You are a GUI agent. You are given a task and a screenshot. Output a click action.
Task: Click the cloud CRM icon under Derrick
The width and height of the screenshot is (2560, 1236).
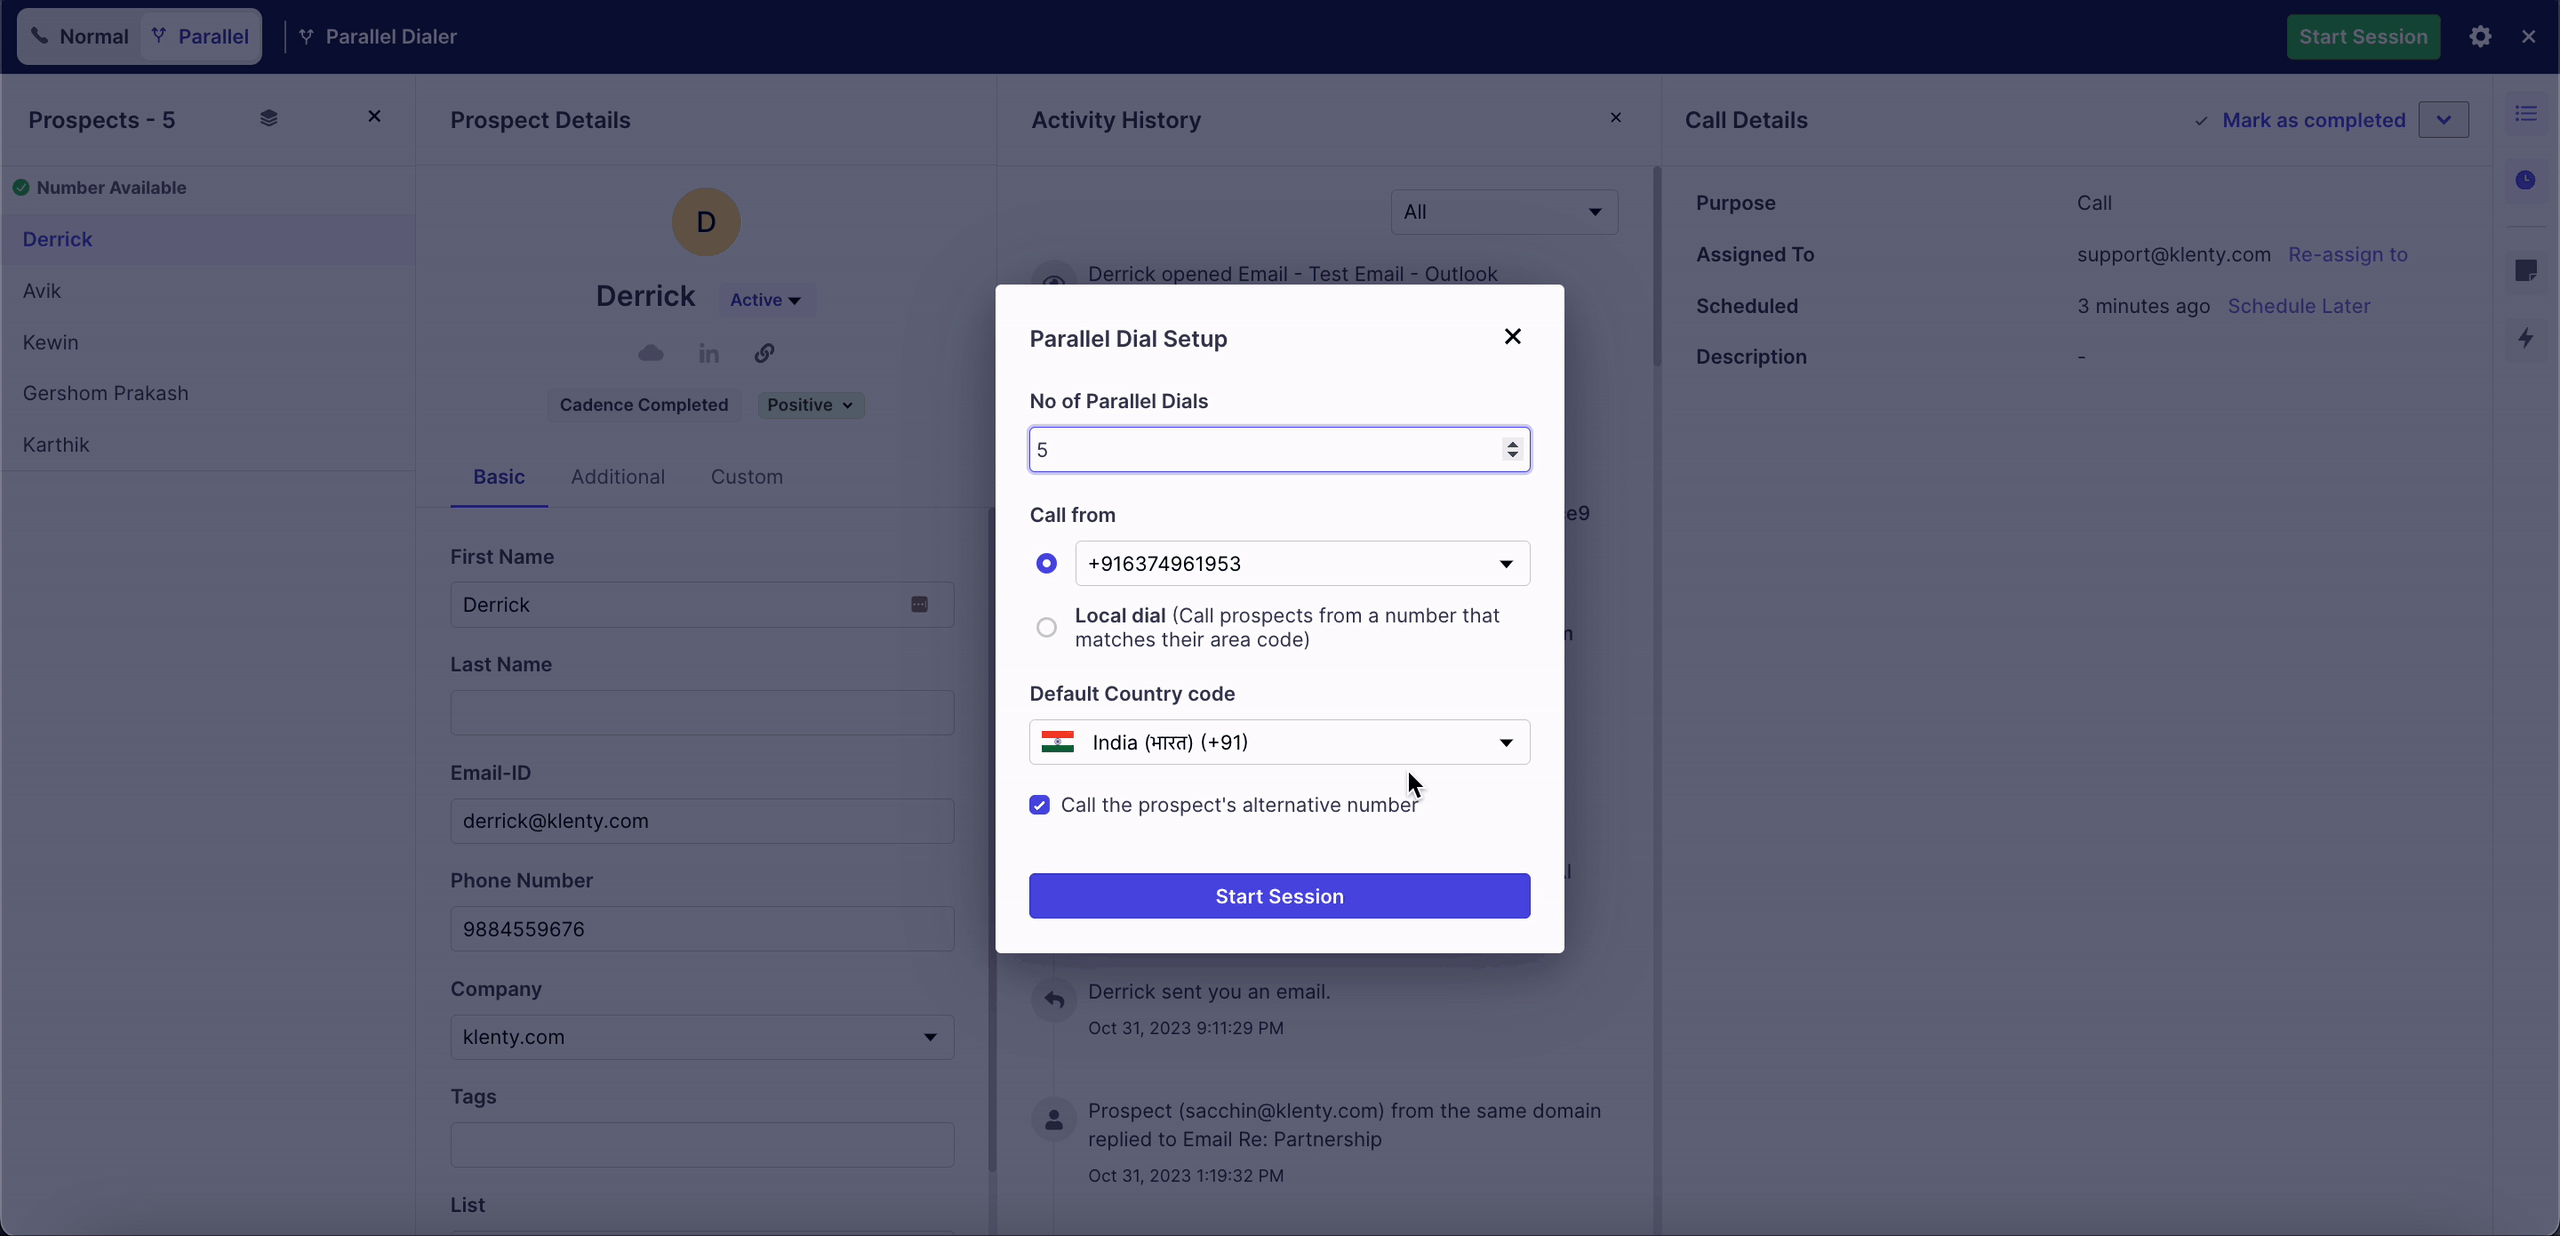tap(651, 354)
